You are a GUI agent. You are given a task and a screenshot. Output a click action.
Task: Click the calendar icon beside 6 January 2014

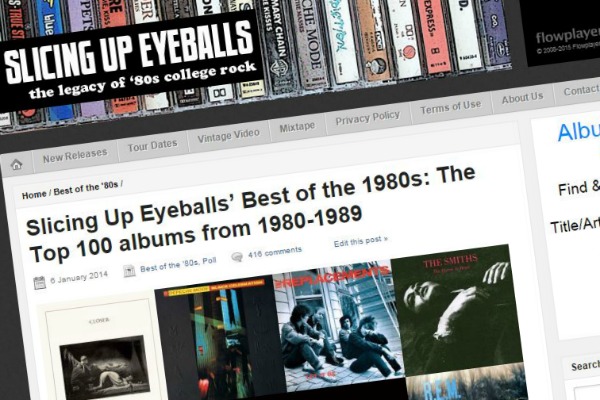[x=39, y=283]
